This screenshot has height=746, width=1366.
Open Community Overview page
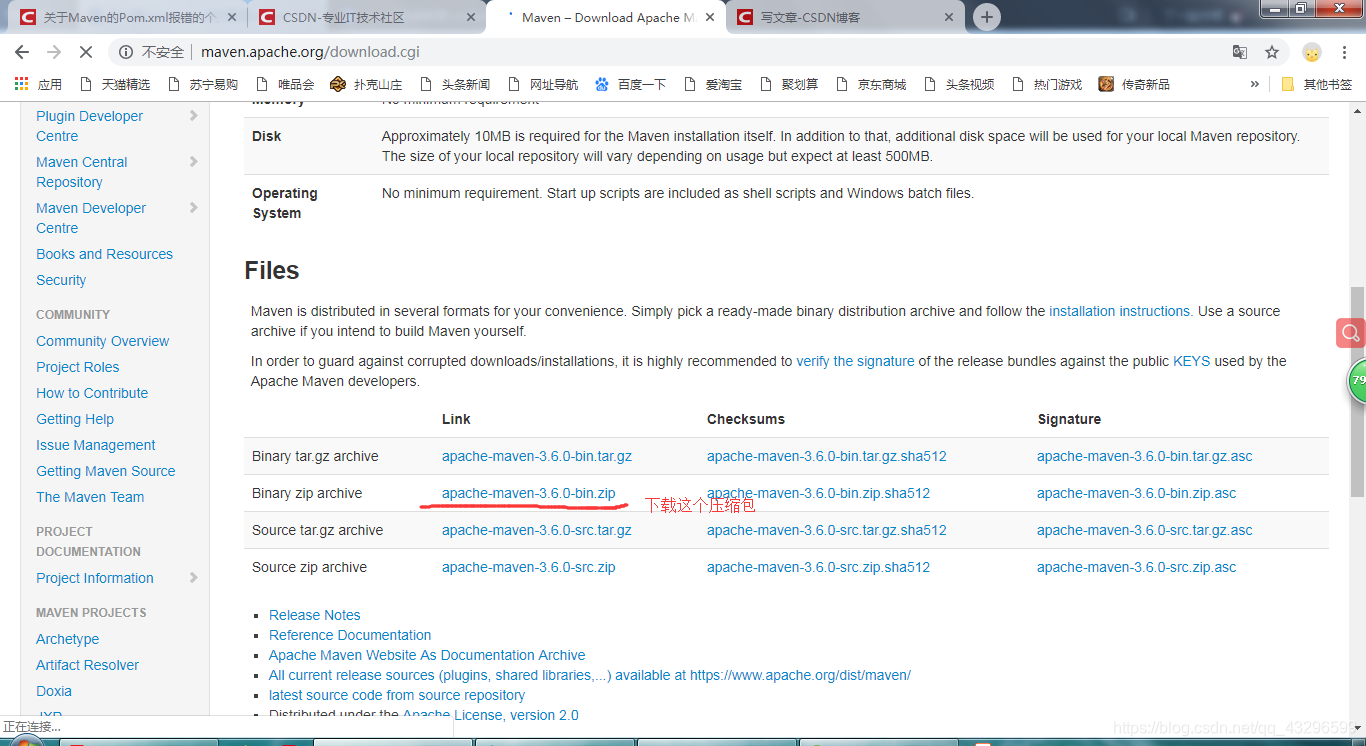[x=102, y=341]
